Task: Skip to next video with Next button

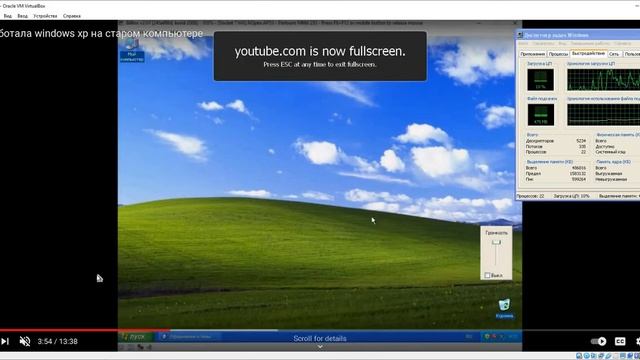Action: pyautogui.click(x=5, y=341)
